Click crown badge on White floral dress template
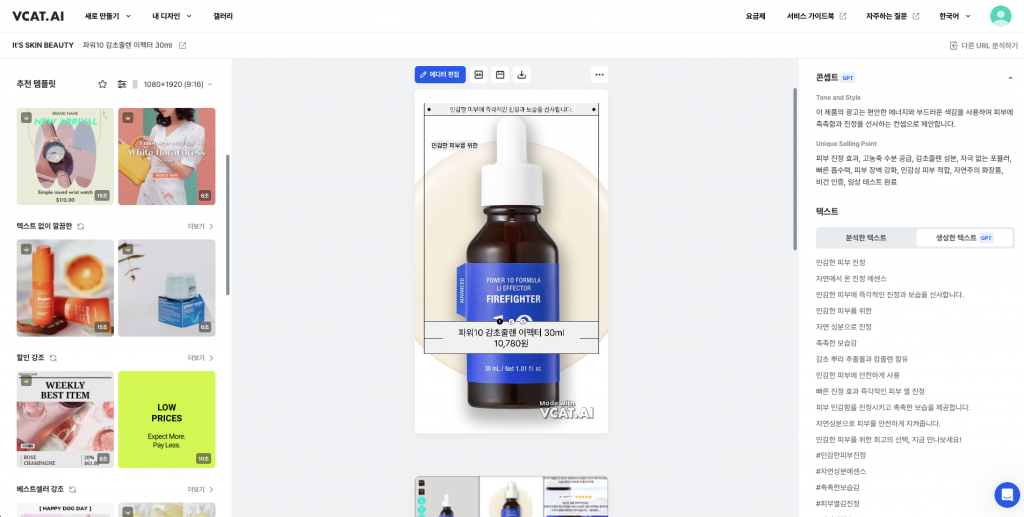This screenshot has width=1024, height=517. (127, 118)
